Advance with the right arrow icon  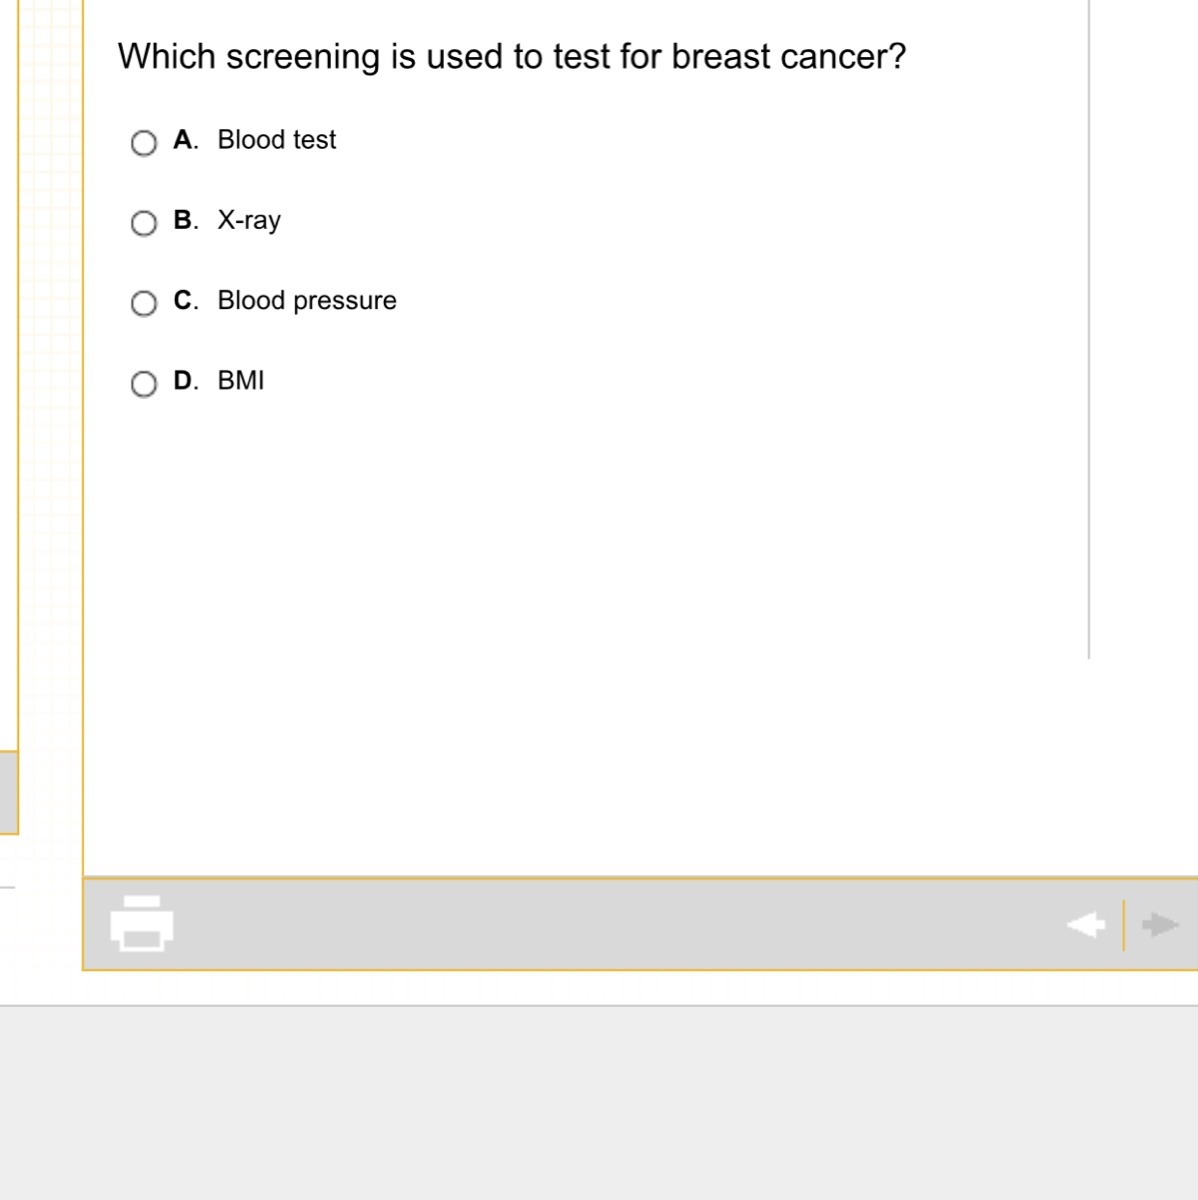1160,925
